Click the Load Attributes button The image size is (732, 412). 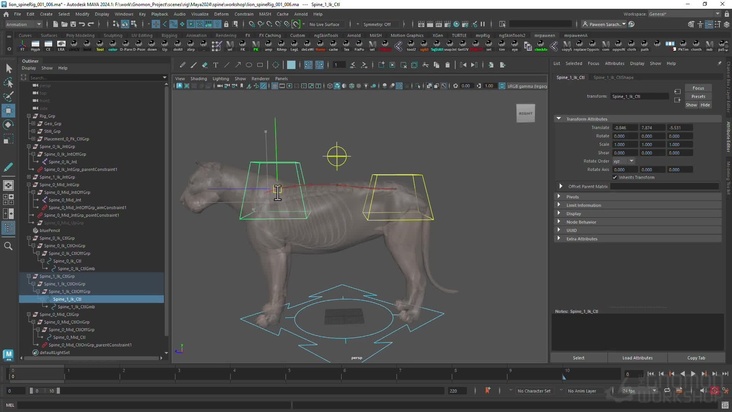[x=637, y=357]
